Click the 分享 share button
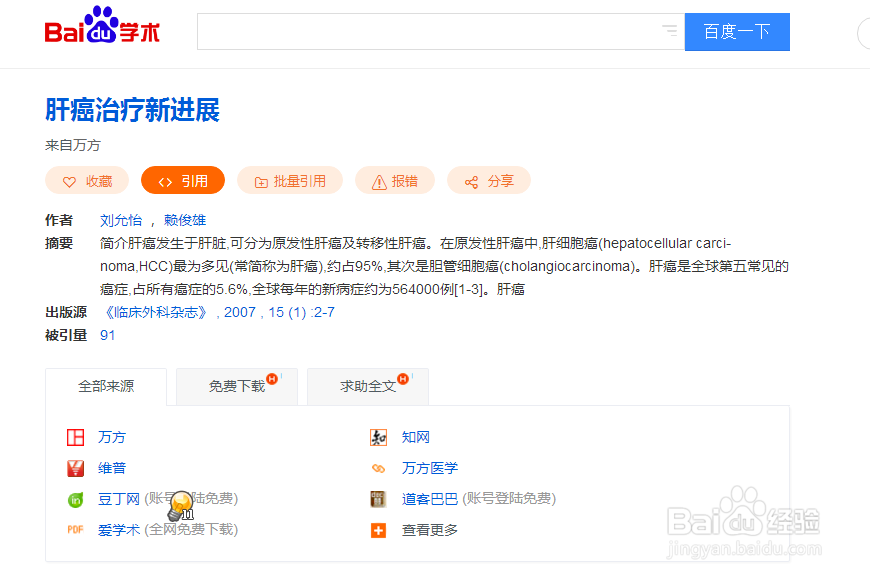 (x=489, y=181)
